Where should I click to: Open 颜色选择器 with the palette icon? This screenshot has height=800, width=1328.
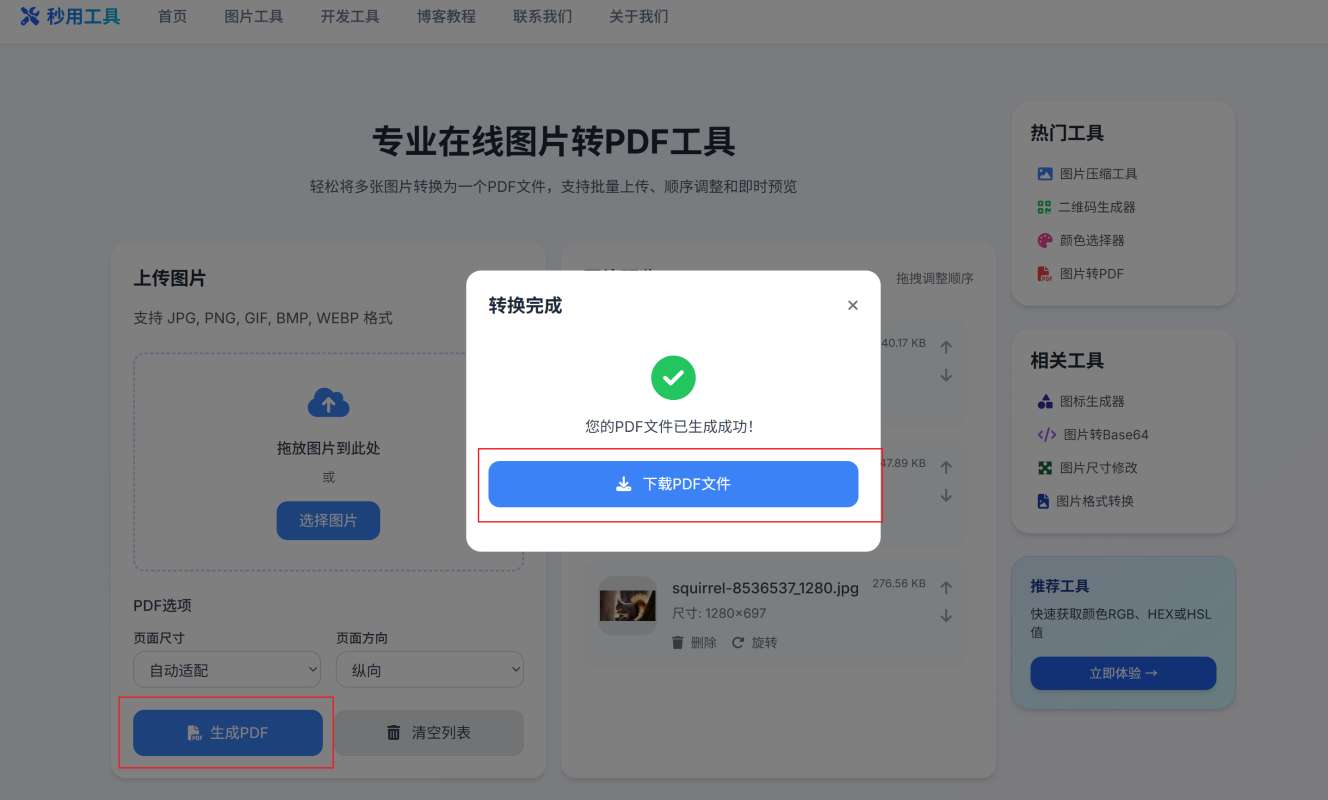pos(1045,240)
